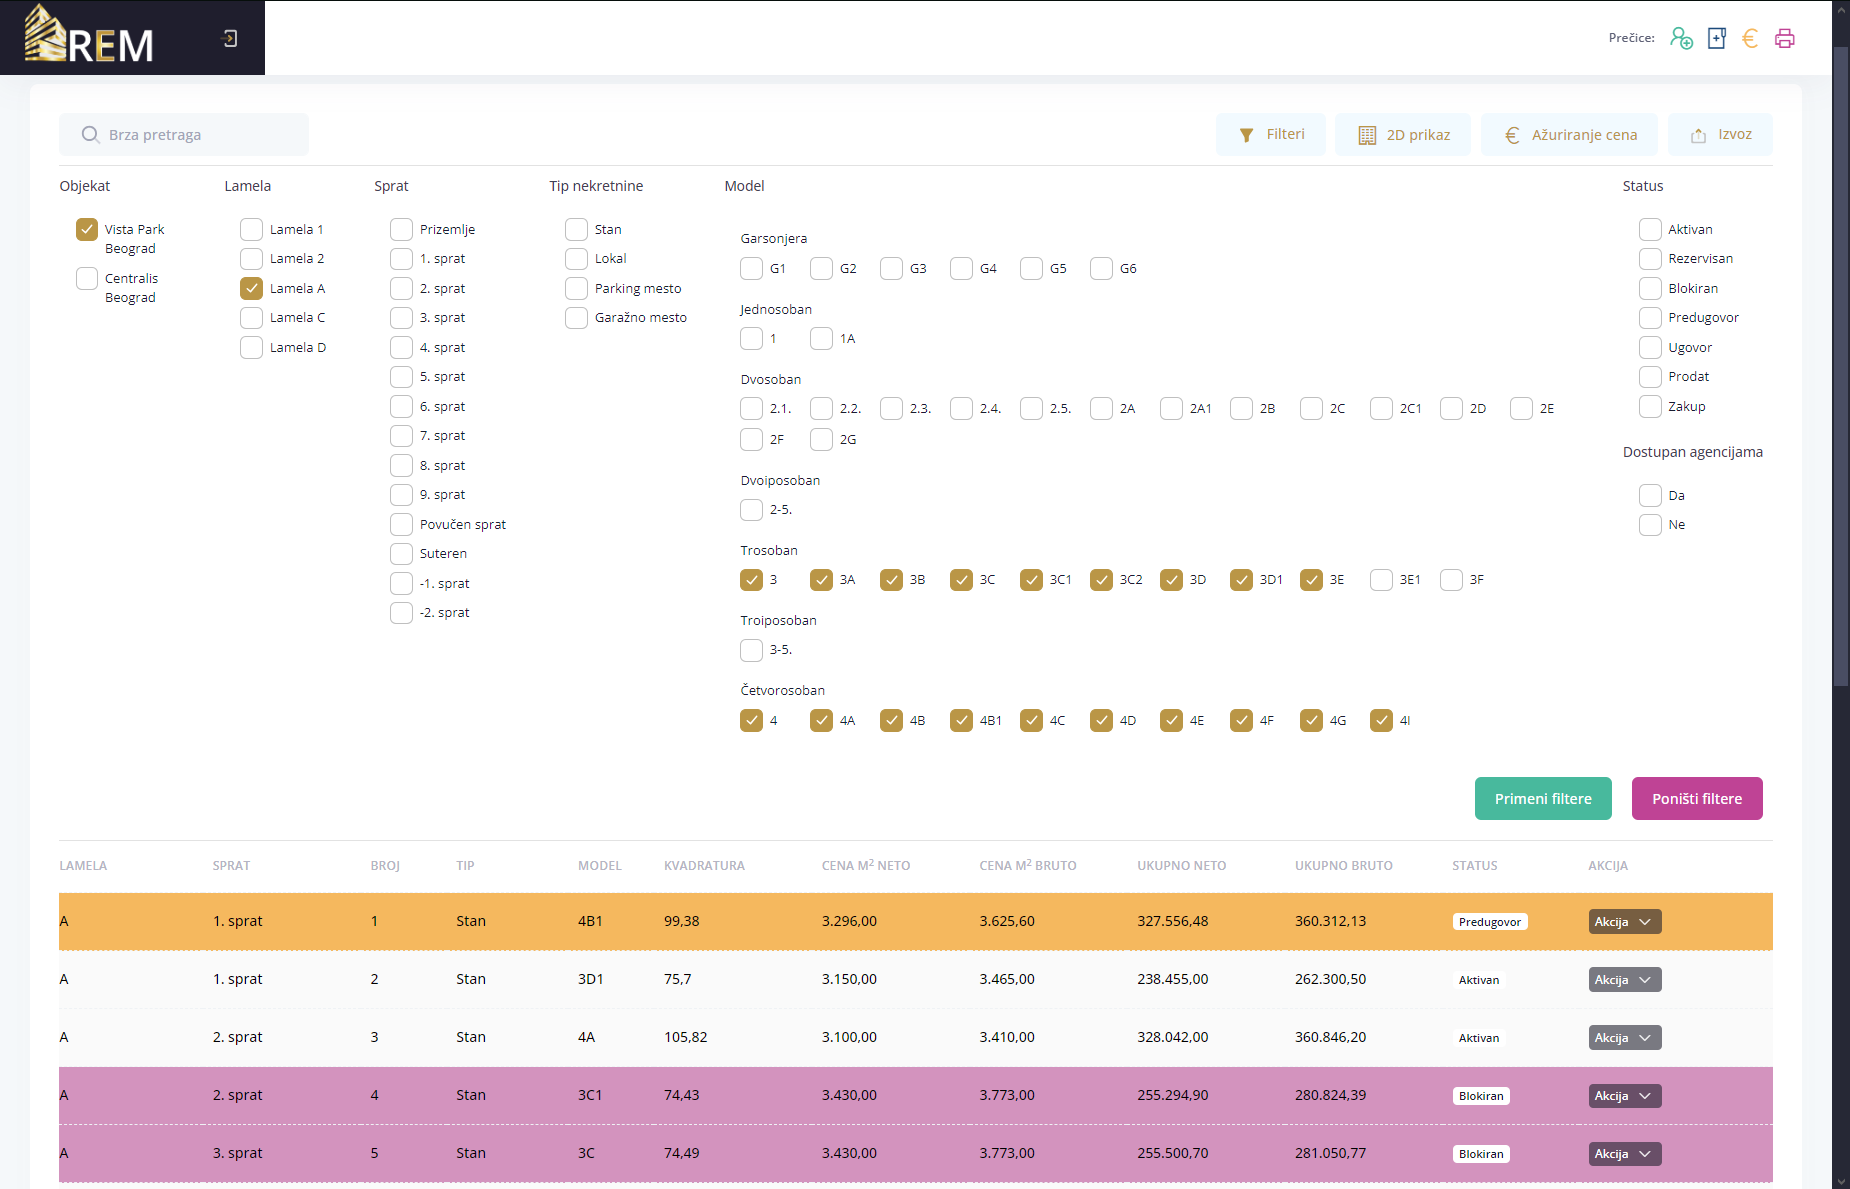
Task: Click the Primeni filtere button
Action: pyautogui.click(x=1543, y=799)
